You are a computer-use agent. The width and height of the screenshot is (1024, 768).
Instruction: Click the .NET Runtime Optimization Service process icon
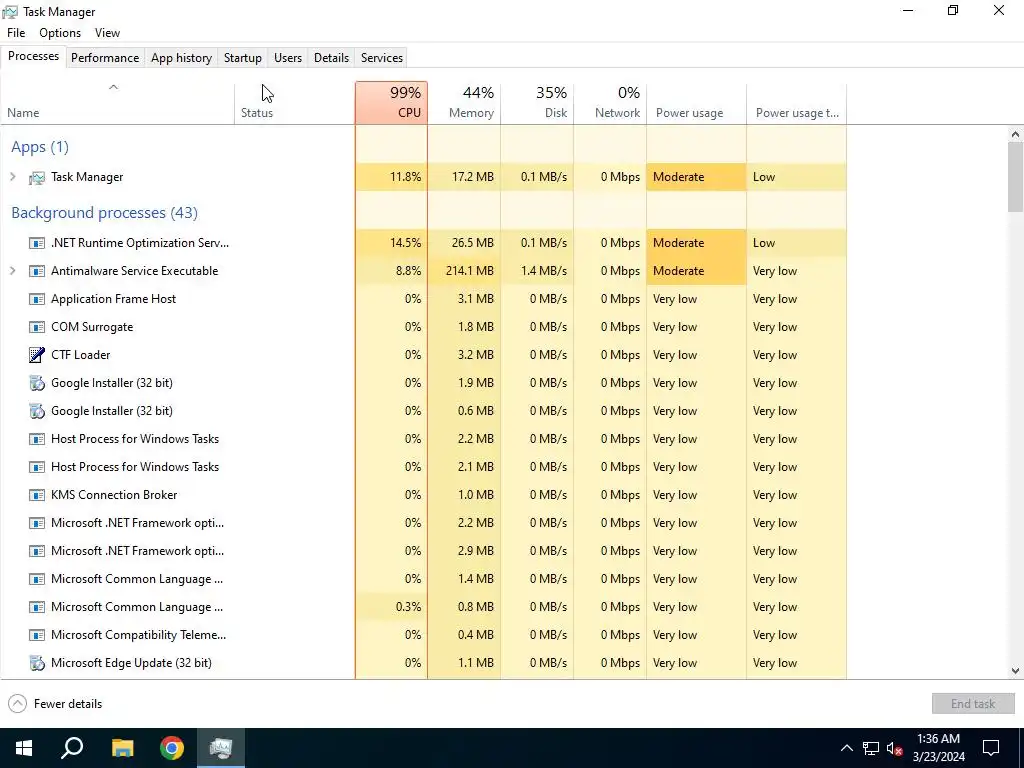pos(37,243)
